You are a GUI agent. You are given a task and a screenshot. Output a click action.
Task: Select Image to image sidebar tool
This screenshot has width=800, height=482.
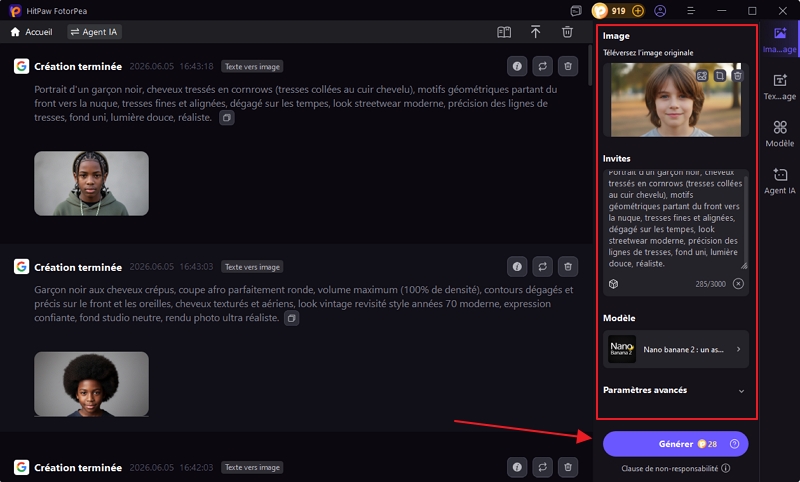point(780,40)
